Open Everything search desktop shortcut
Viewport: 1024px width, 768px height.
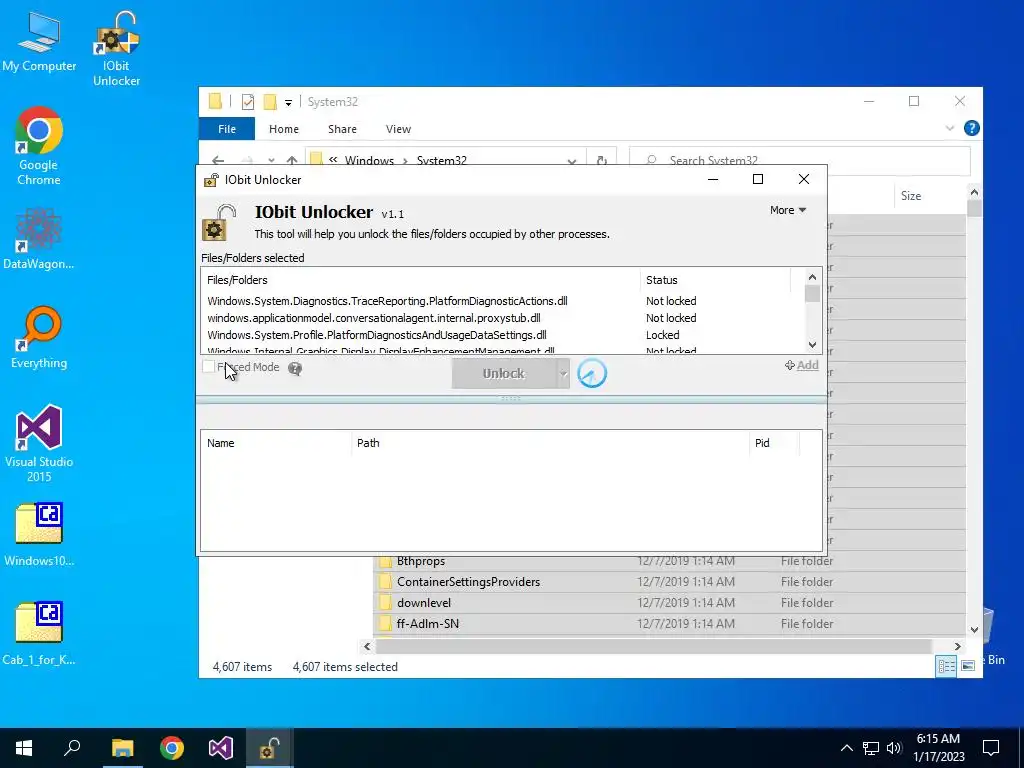39,338
